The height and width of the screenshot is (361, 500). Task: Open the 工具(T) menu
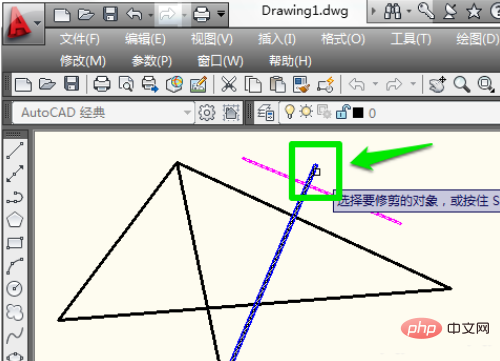coord(411,39)
